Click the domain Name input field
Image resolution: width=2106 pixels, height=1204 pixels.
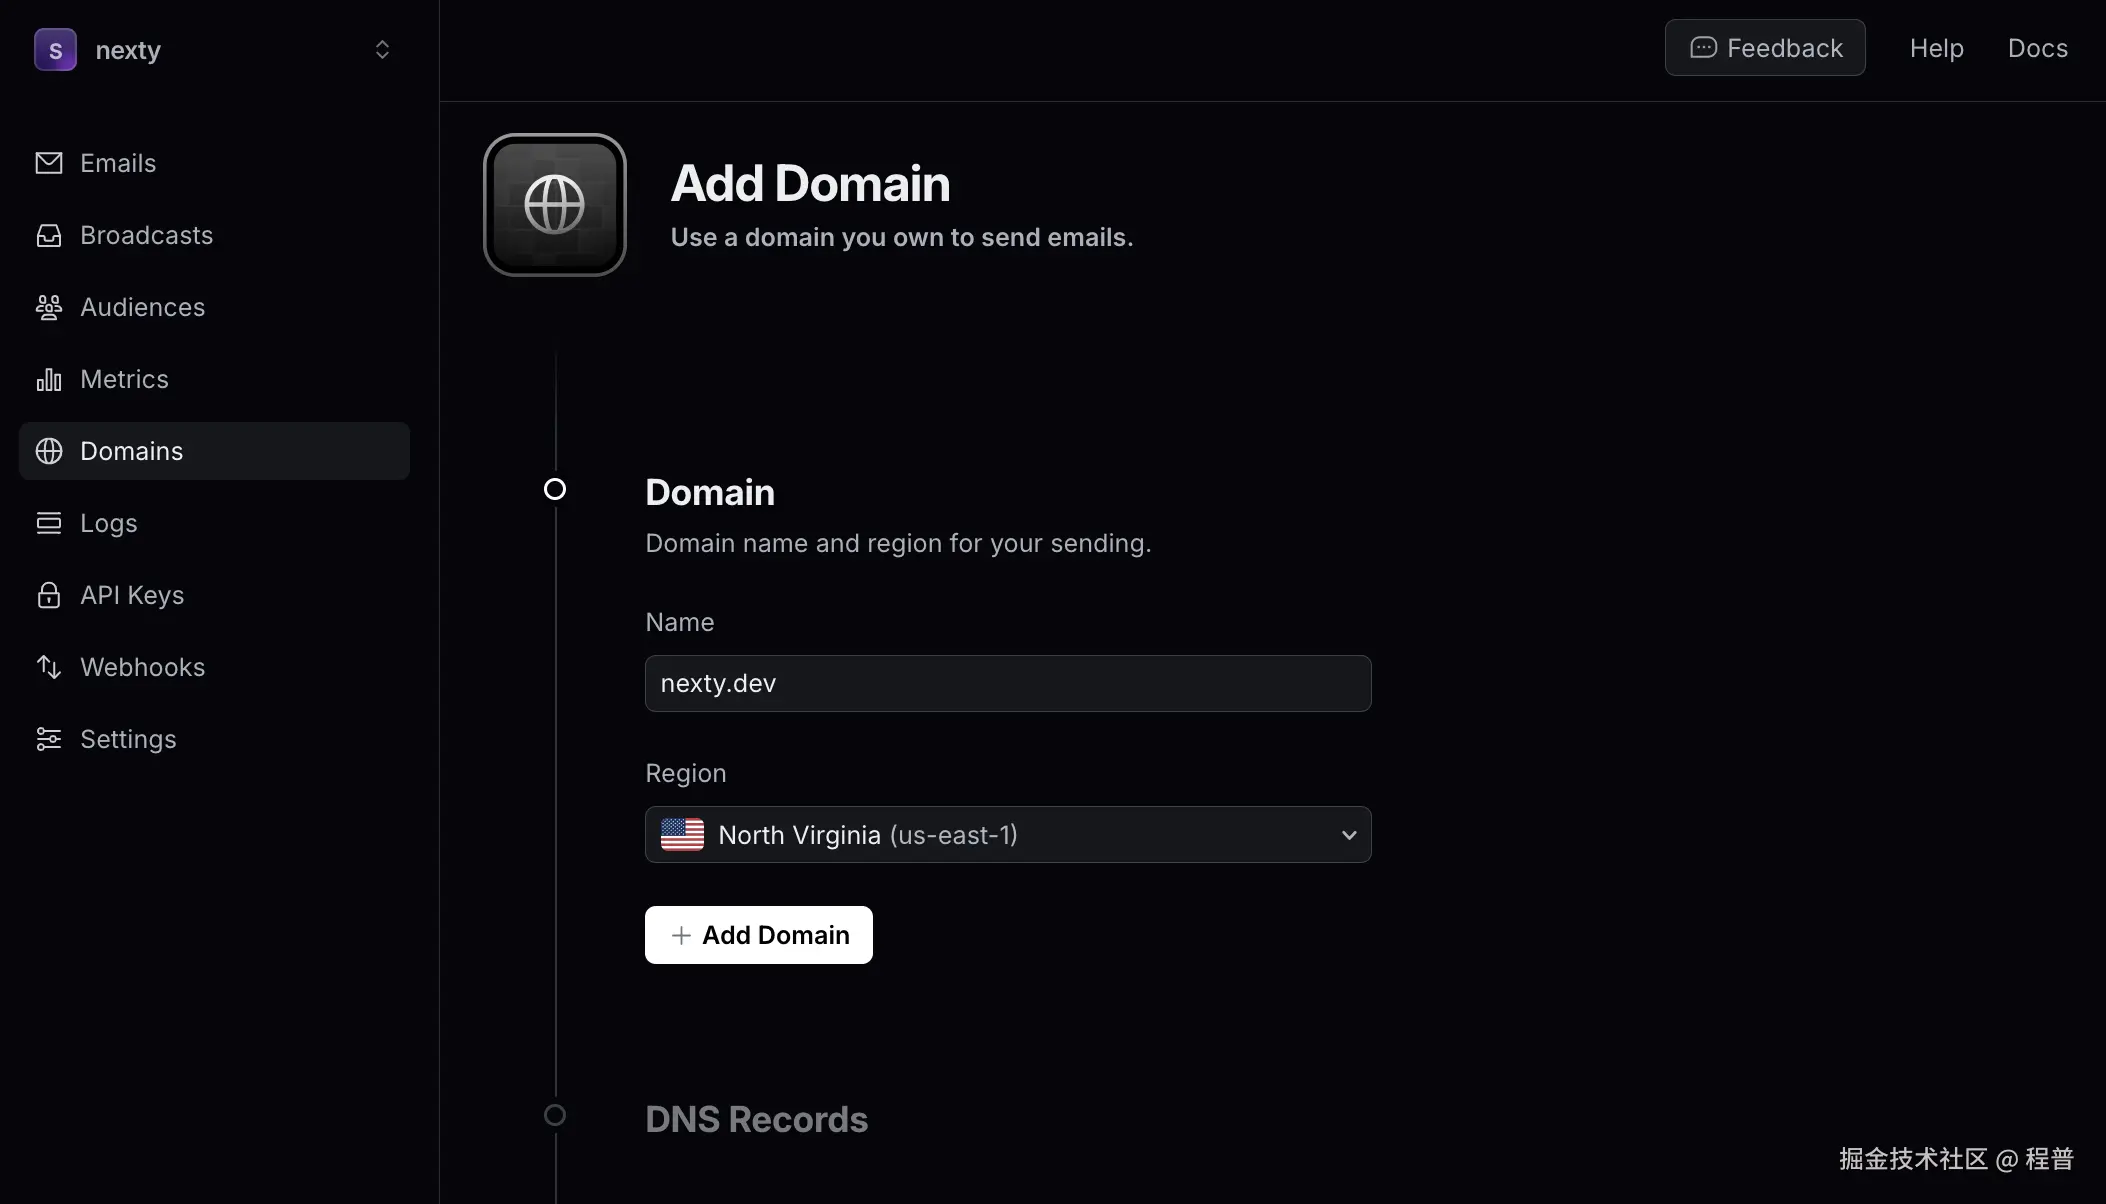tap(1007, 683)
